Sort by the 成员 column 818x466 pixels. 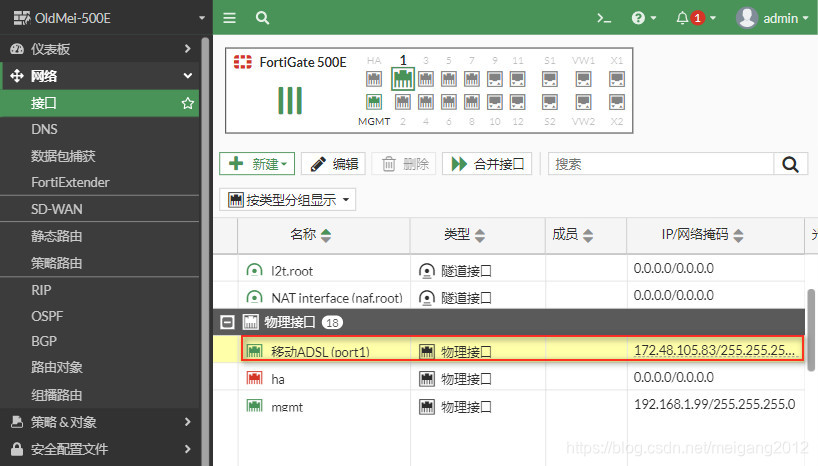(586, 235)
